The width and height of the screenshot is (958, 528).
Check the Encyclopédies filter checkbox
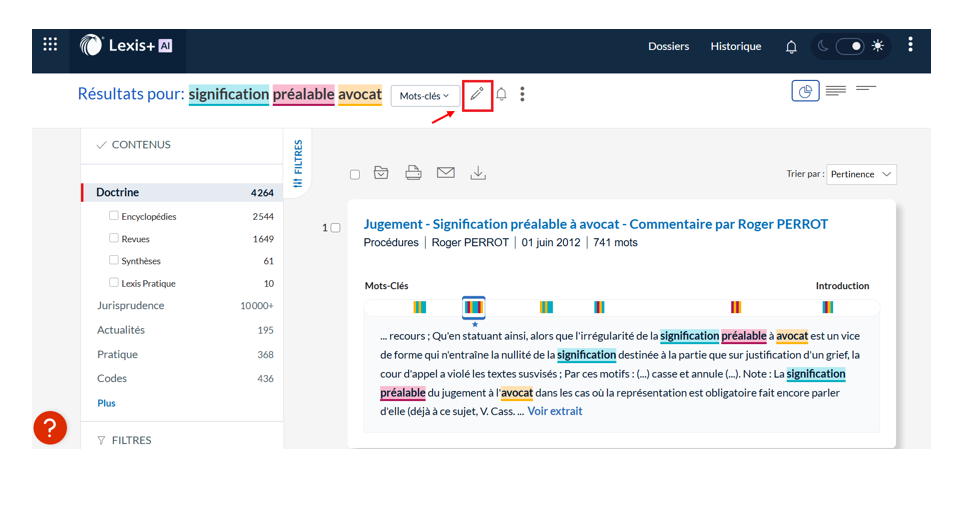114,216
